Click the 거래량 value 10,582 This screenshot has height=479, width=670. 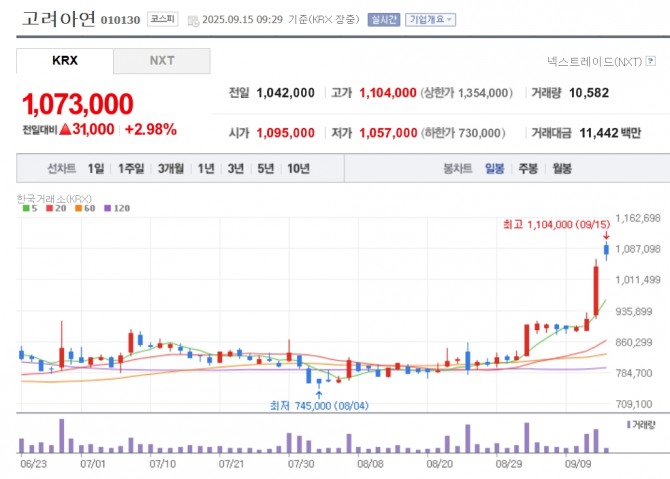[589, 93]
